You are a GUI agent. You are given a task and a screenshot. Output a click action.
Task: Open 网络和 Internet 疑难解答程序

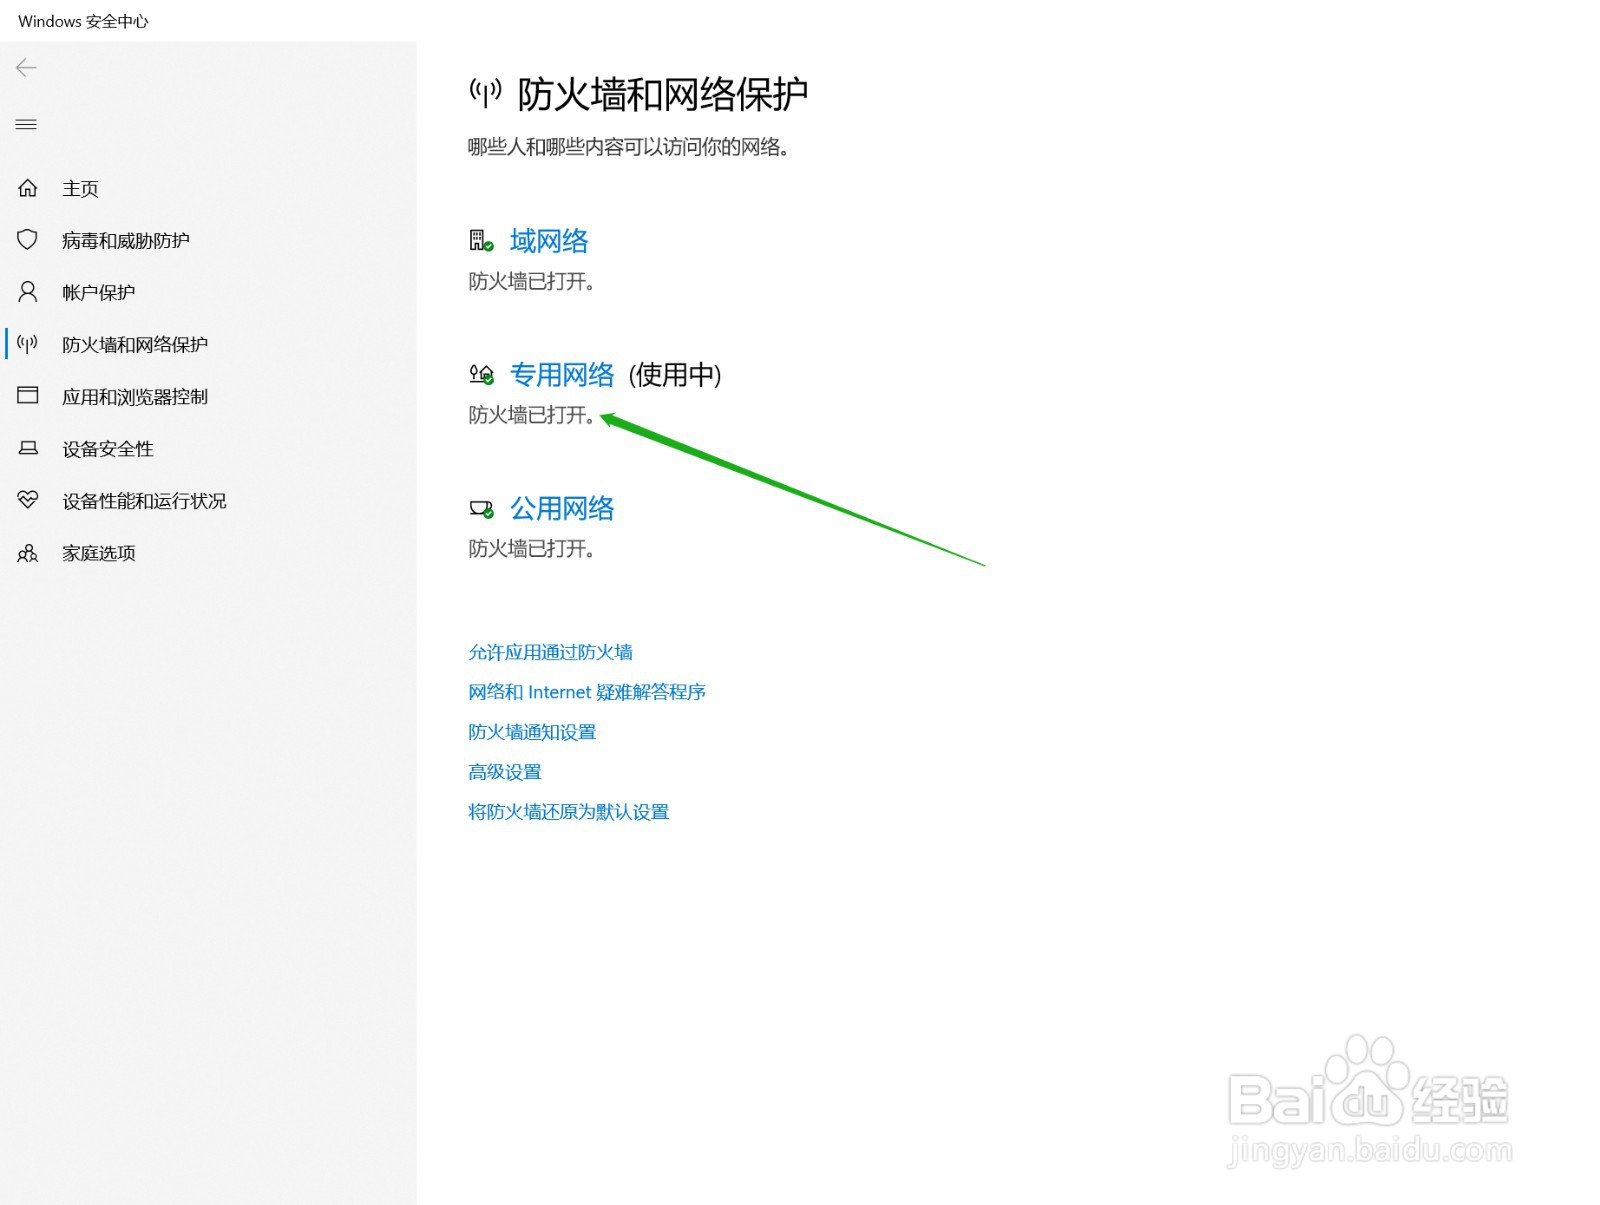point(586,691)
